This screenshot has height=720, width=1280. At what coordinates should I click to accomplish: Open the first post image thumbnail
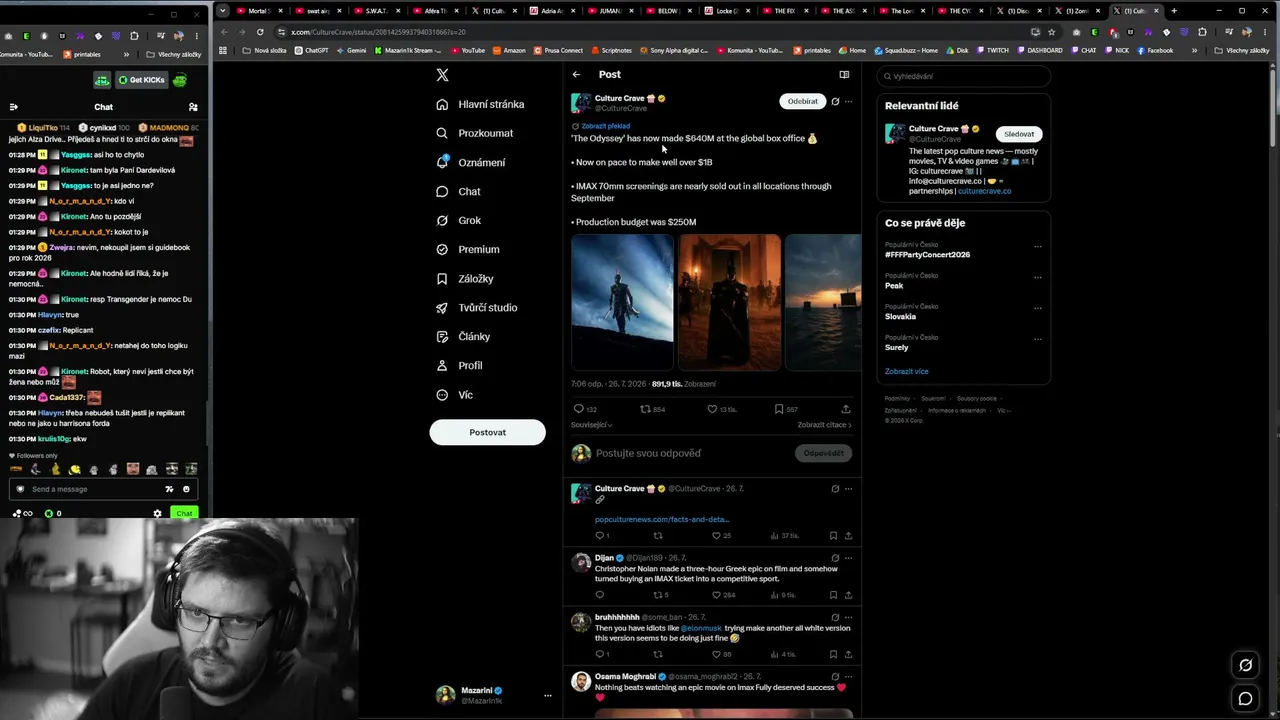coord(622,302)
